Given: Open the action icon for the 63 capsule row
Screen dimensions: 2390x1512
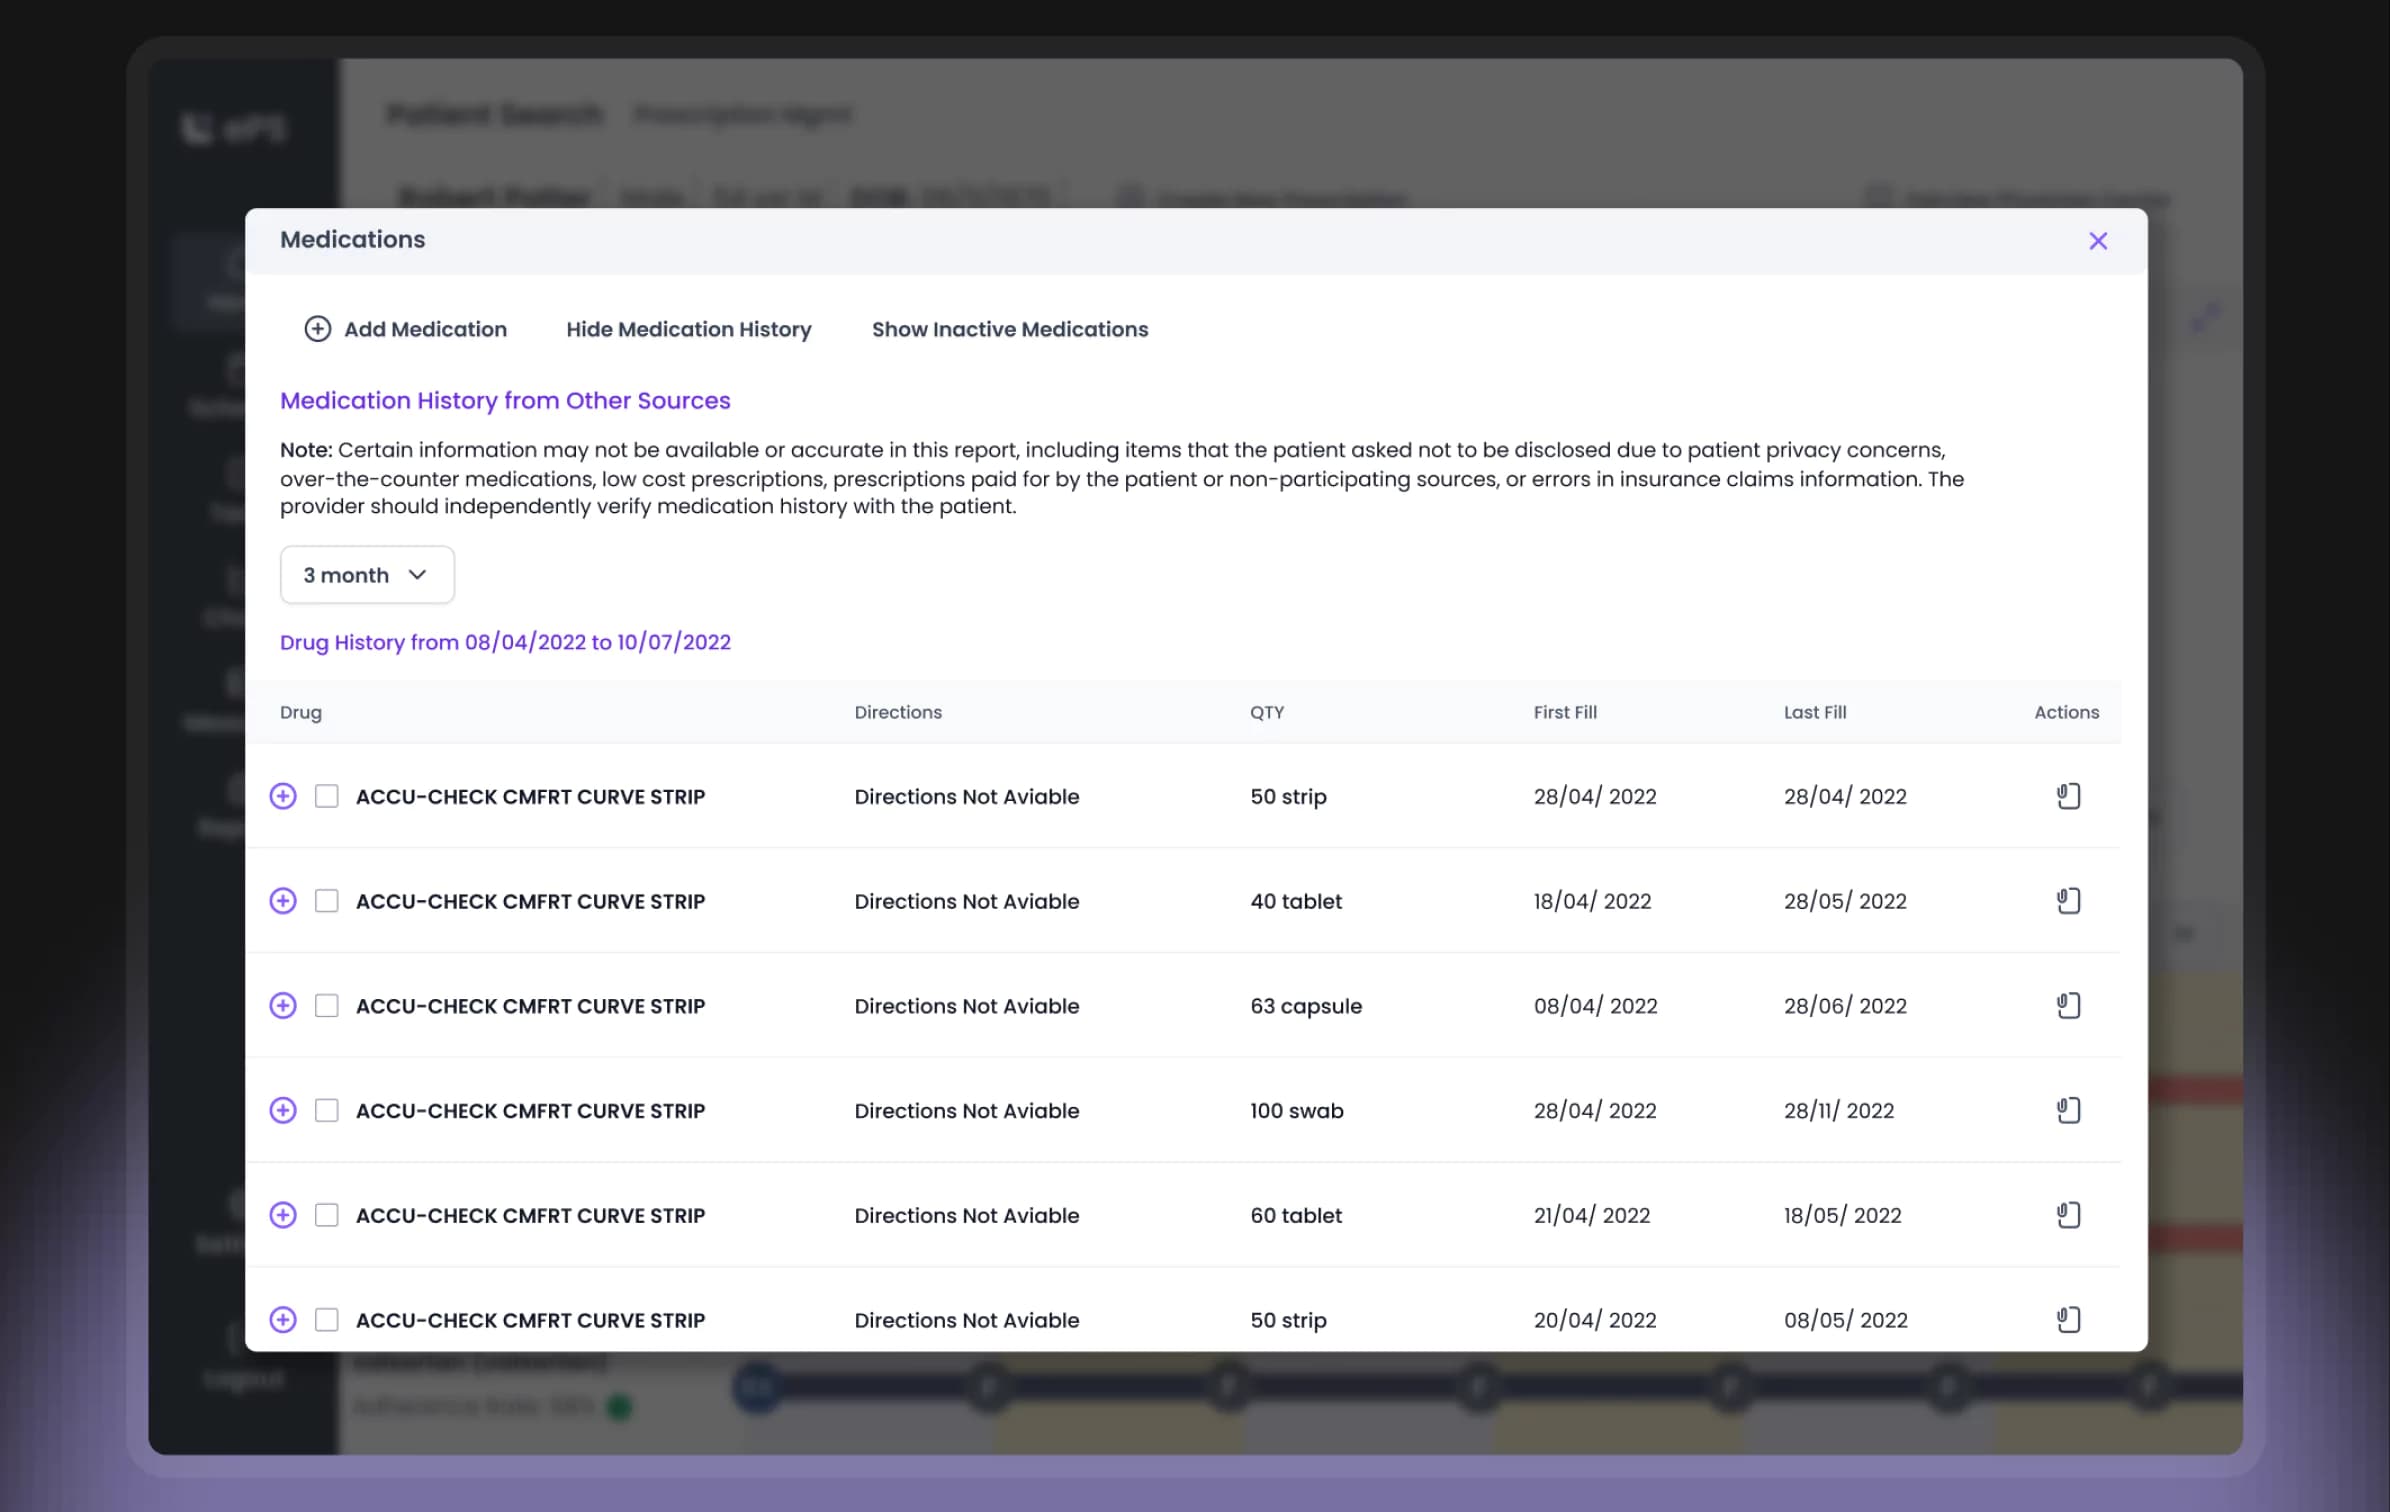Looking at the screenshot, I should (x=2068, y=1005).
